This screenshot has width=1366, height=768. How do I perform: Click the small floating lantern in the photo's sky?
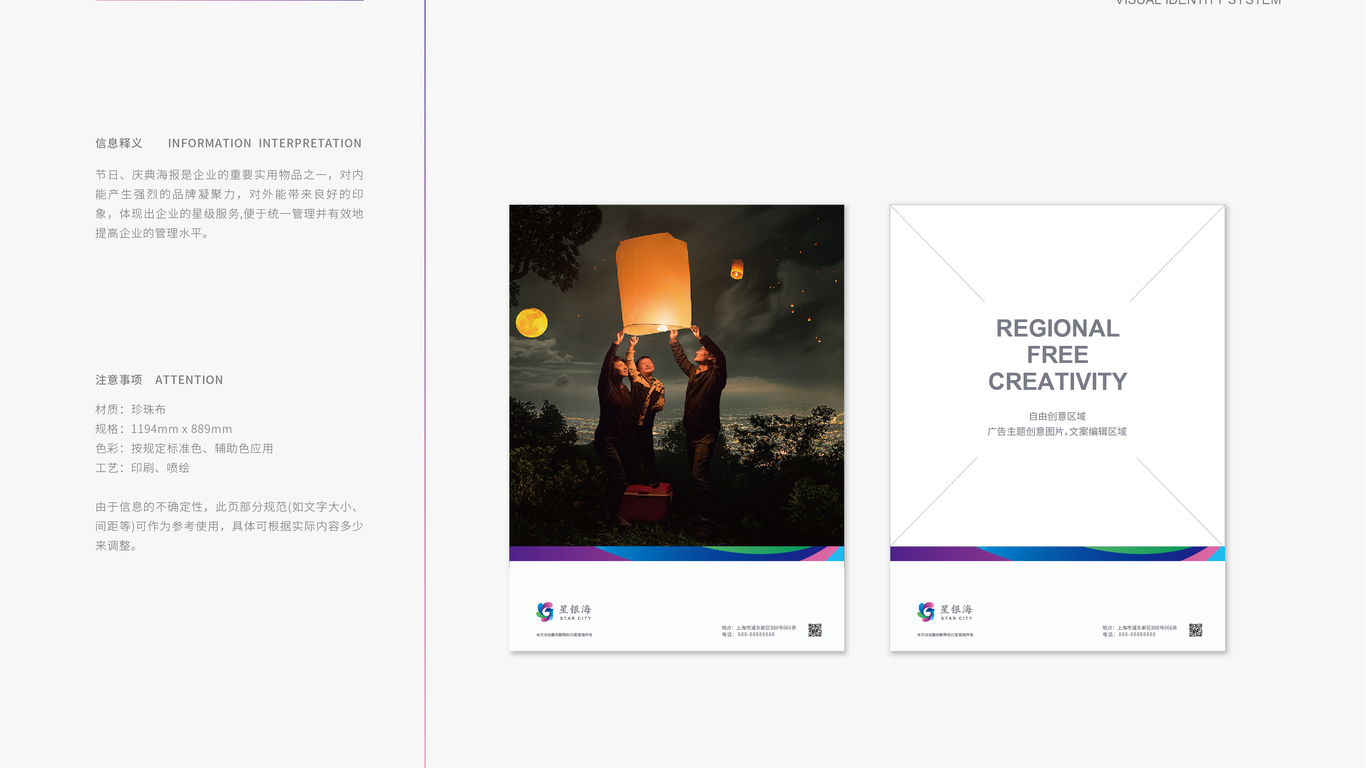click(x=737, y=269)
